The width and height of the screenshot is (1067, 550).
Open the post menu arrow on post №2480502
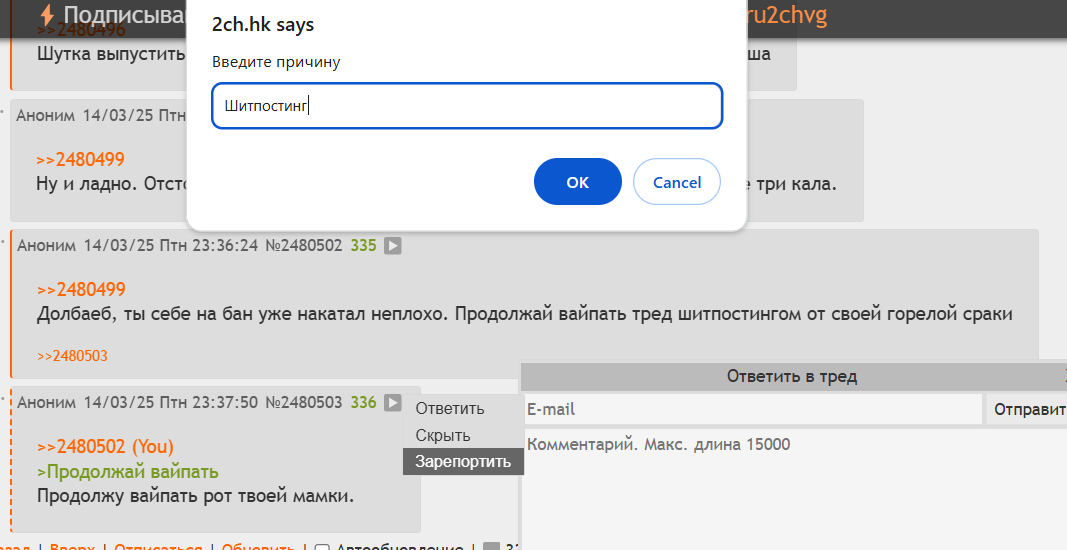(393, 246)
